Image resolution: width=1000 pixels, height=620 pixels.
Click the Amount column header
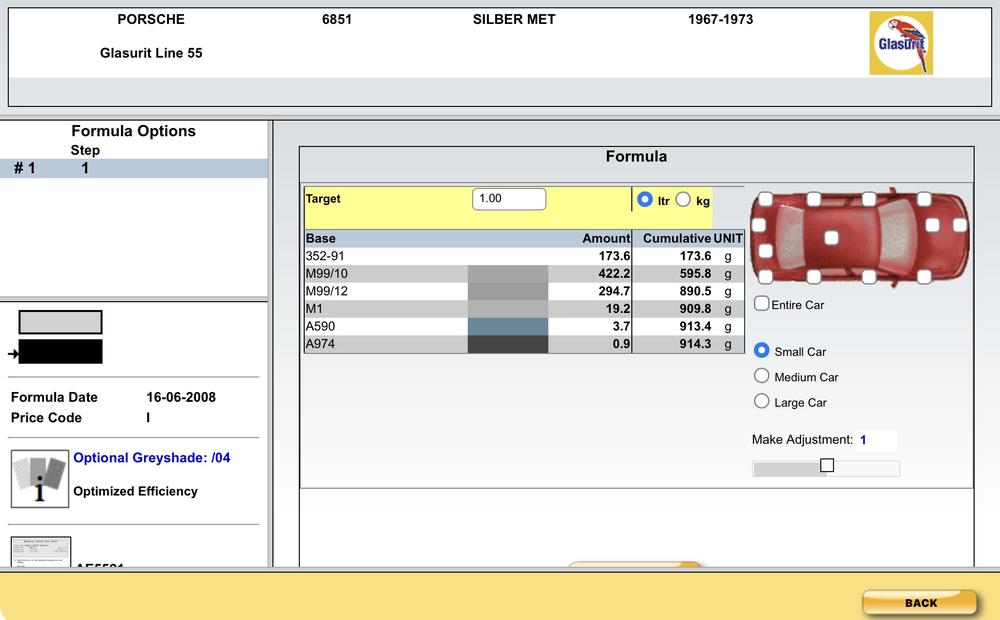tap(607, 239)
